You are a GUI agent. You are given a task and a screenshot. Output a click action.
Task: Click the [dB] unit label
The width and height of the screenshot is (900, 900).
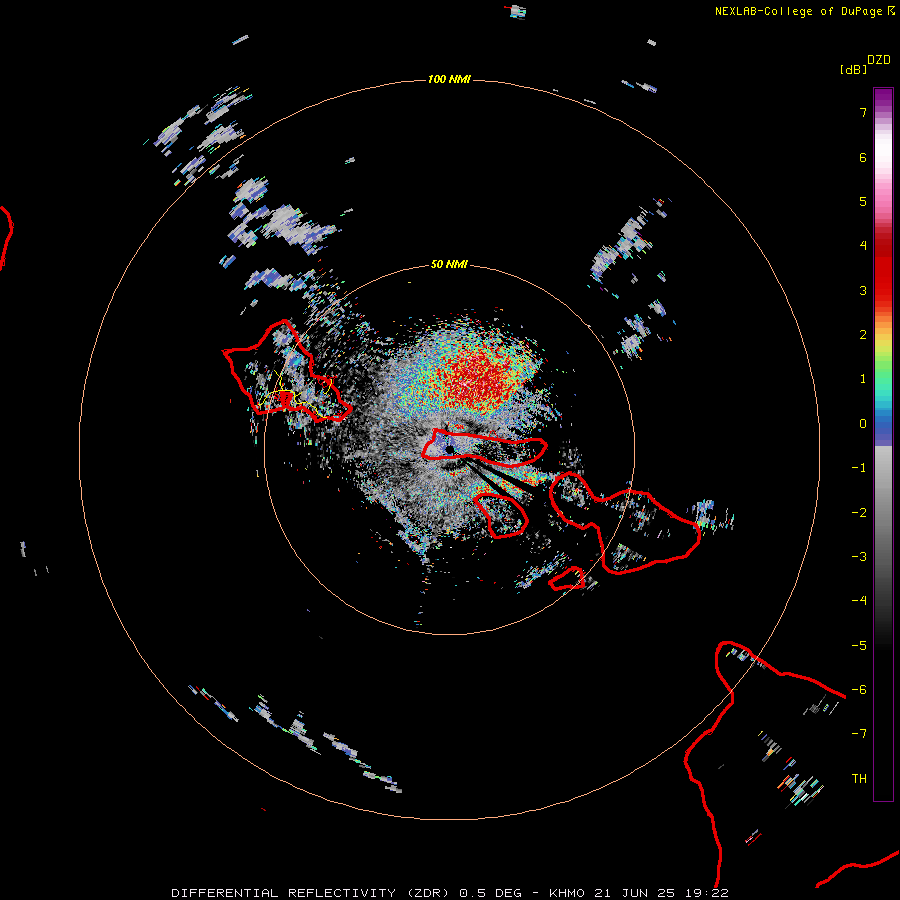tap(854, 69)
